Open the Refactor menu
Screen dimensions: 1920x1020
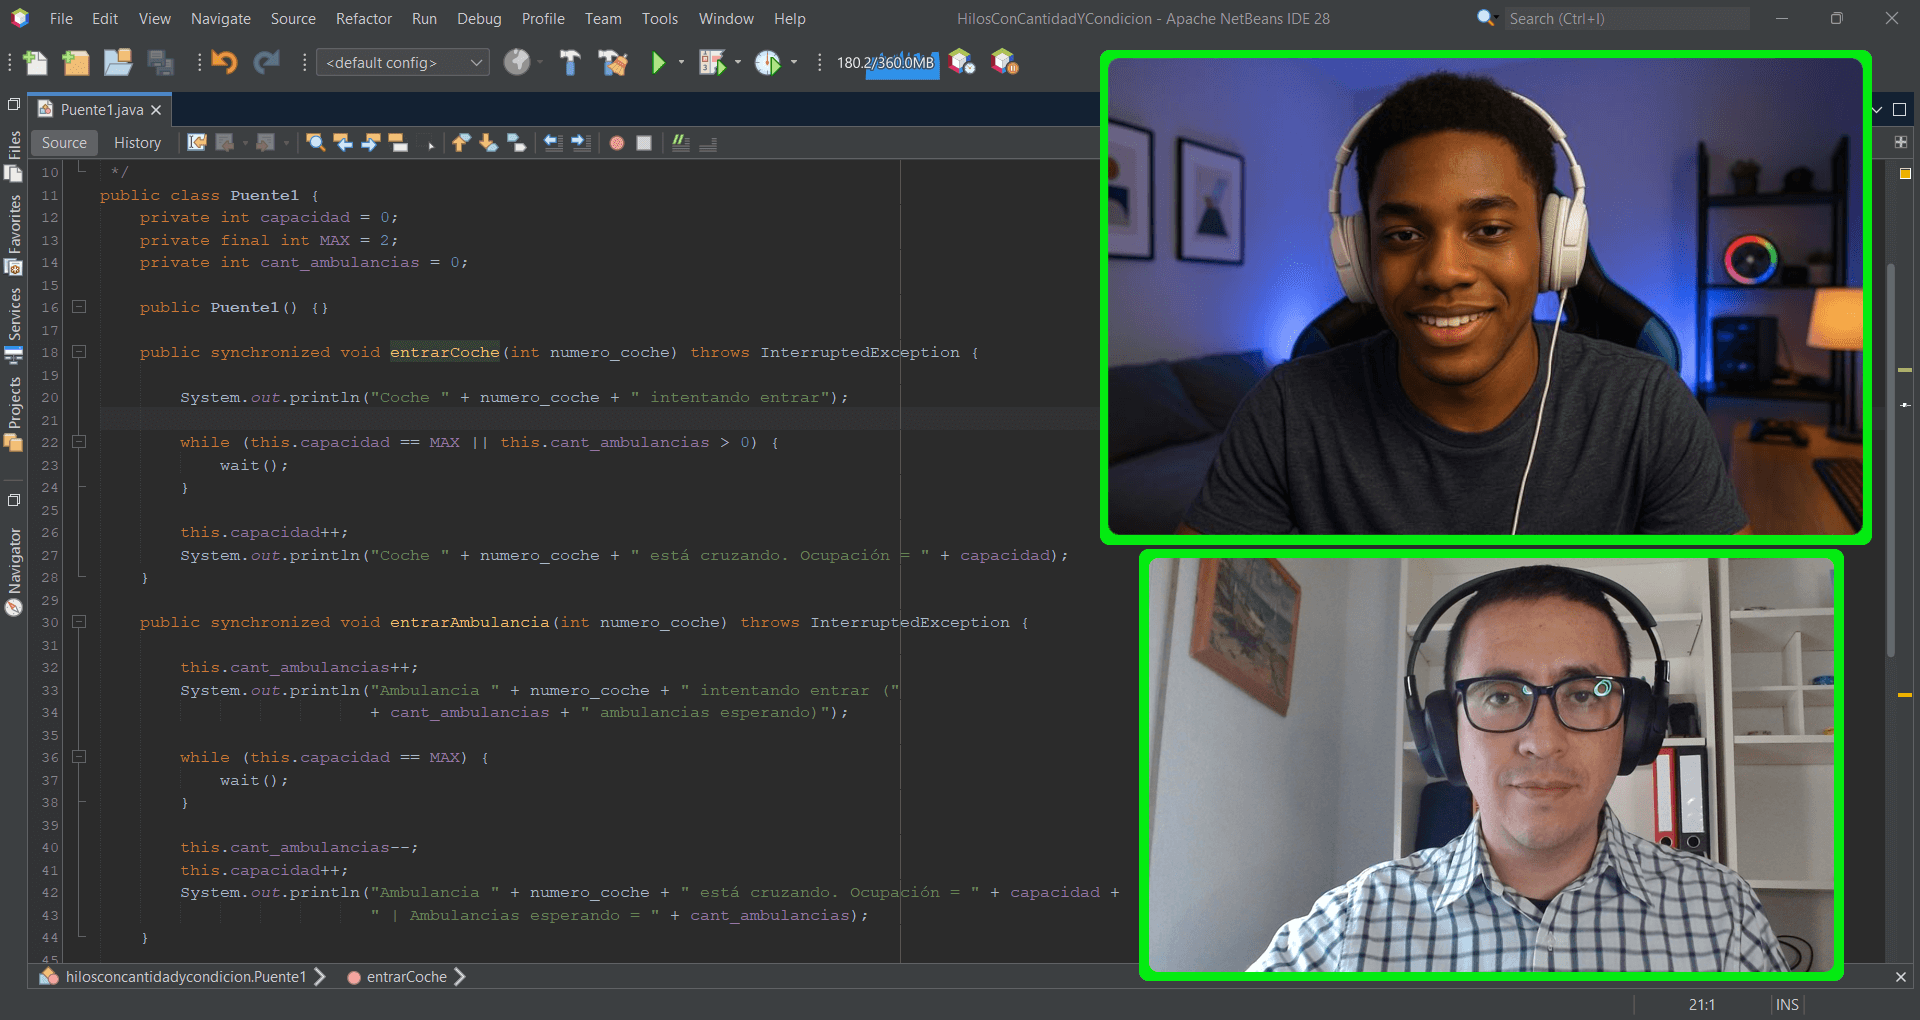coord(363,19)
